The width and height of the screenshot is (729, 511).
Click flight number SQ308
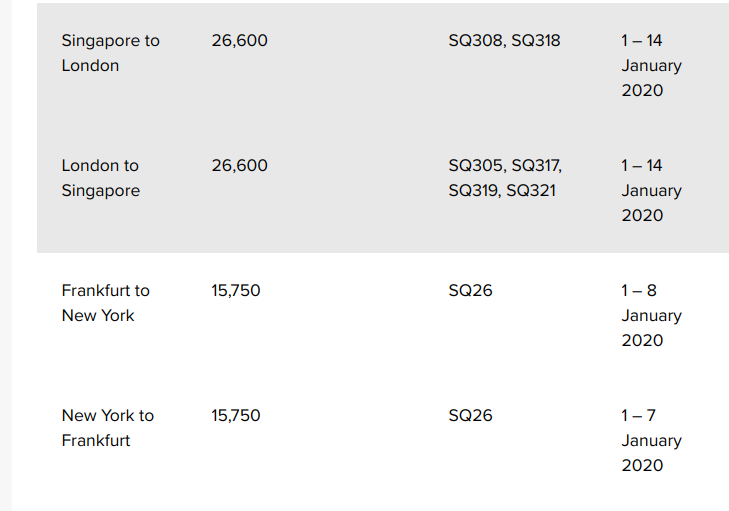tap(476, 41)
